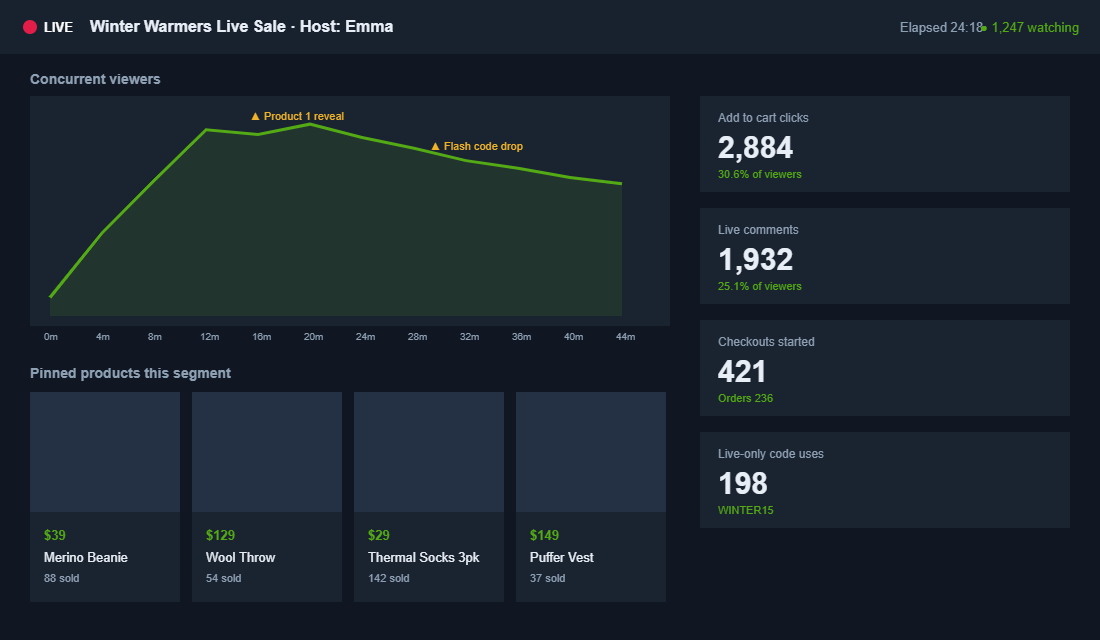Viewport: 1100px width, 640px height.
Task: Select the Wool Throw product name
Action: (x=241, y=557)
